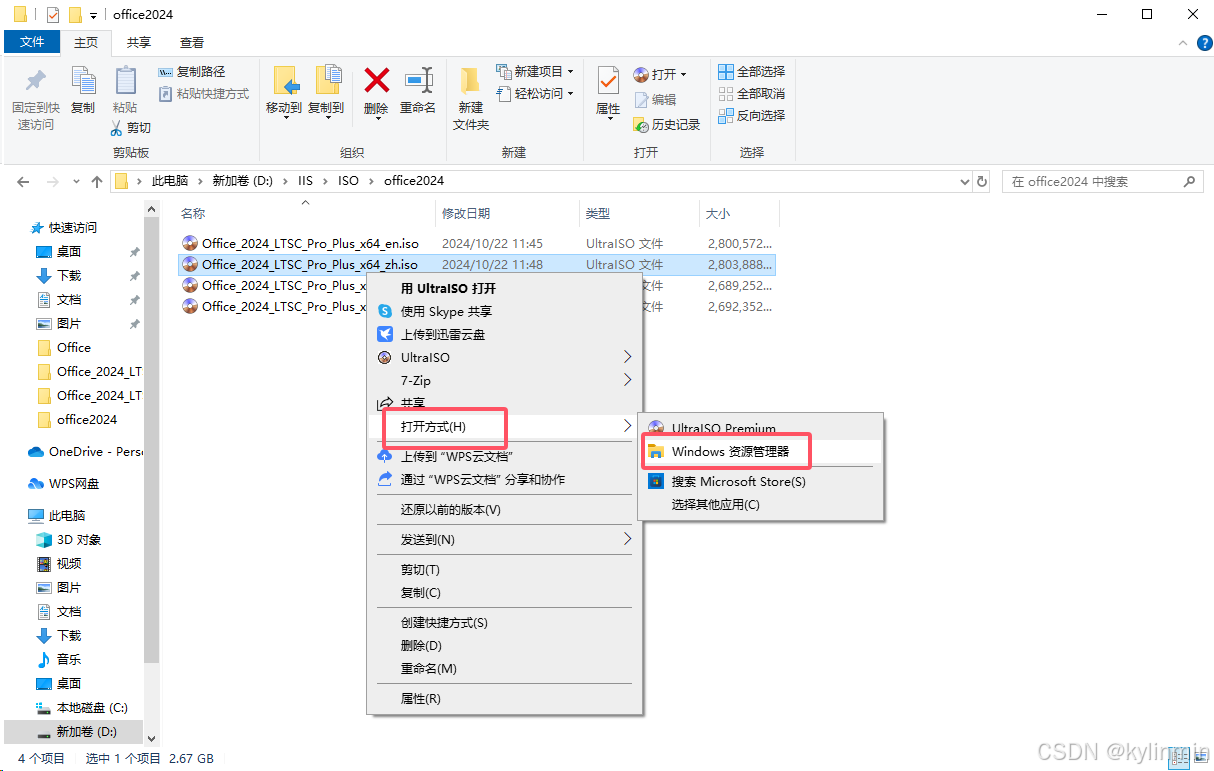The width and height of the screenshot is (1214, 771).
Task: Click Select none in ribbon
Action: (x=752, y=94)
